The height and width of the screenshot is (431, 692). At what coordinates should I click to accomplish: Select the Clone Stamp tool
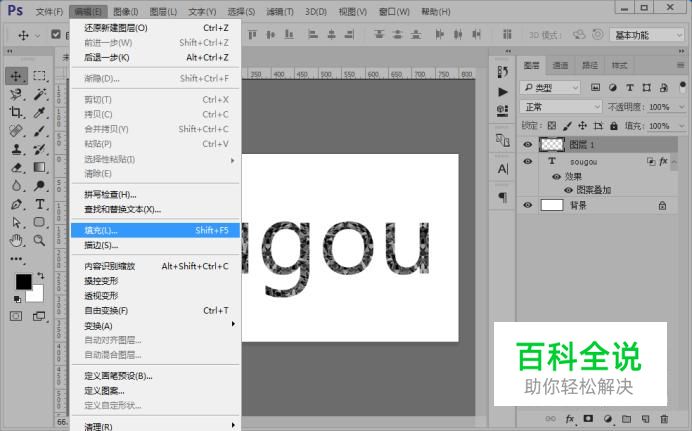click(16, 149)
